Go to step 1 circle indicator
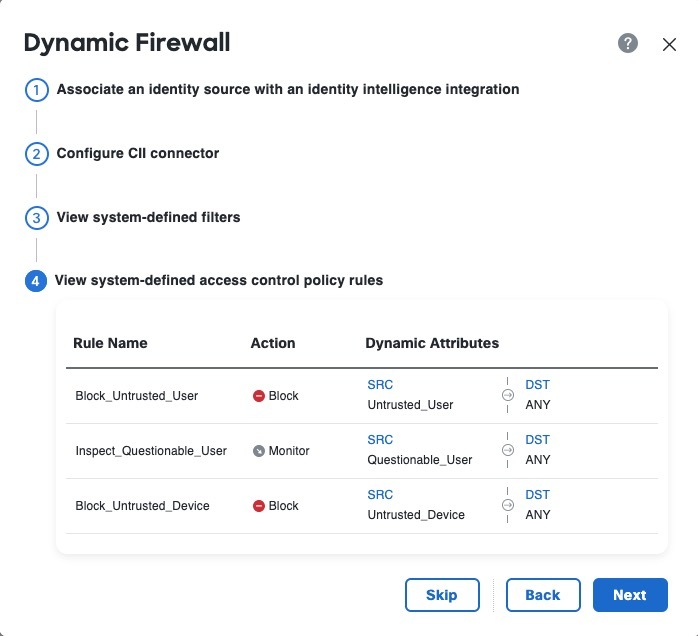698x636 pixels. click(x=36, y=90)
